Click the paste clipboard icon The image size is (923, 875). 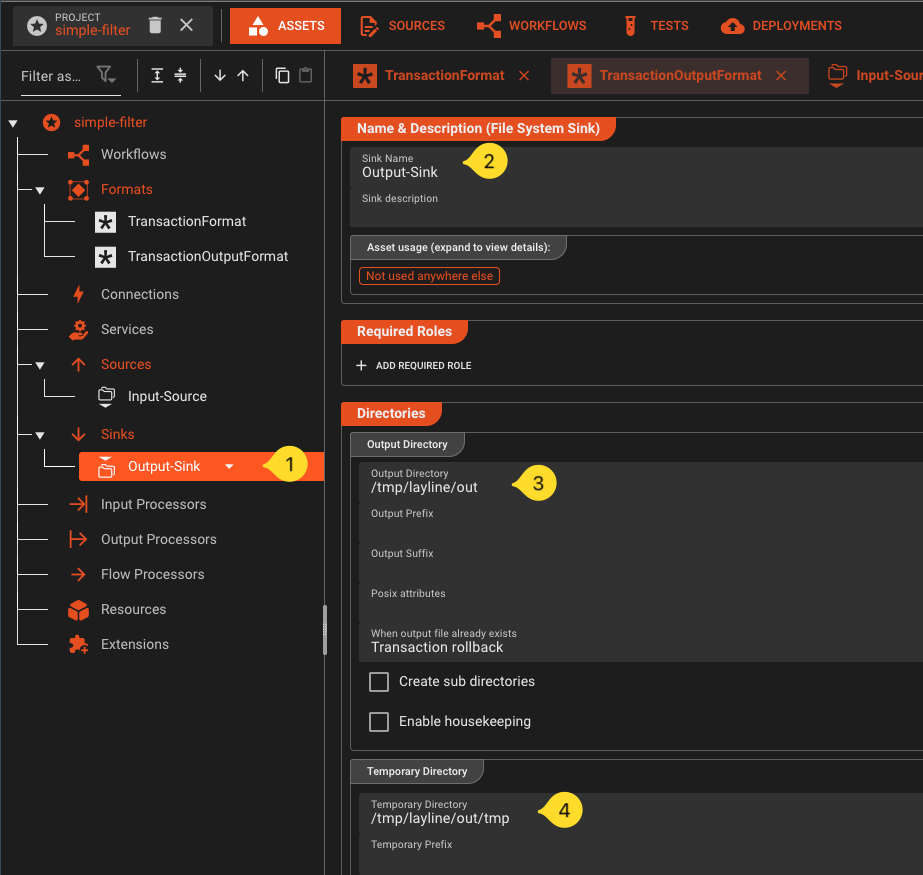306,76
